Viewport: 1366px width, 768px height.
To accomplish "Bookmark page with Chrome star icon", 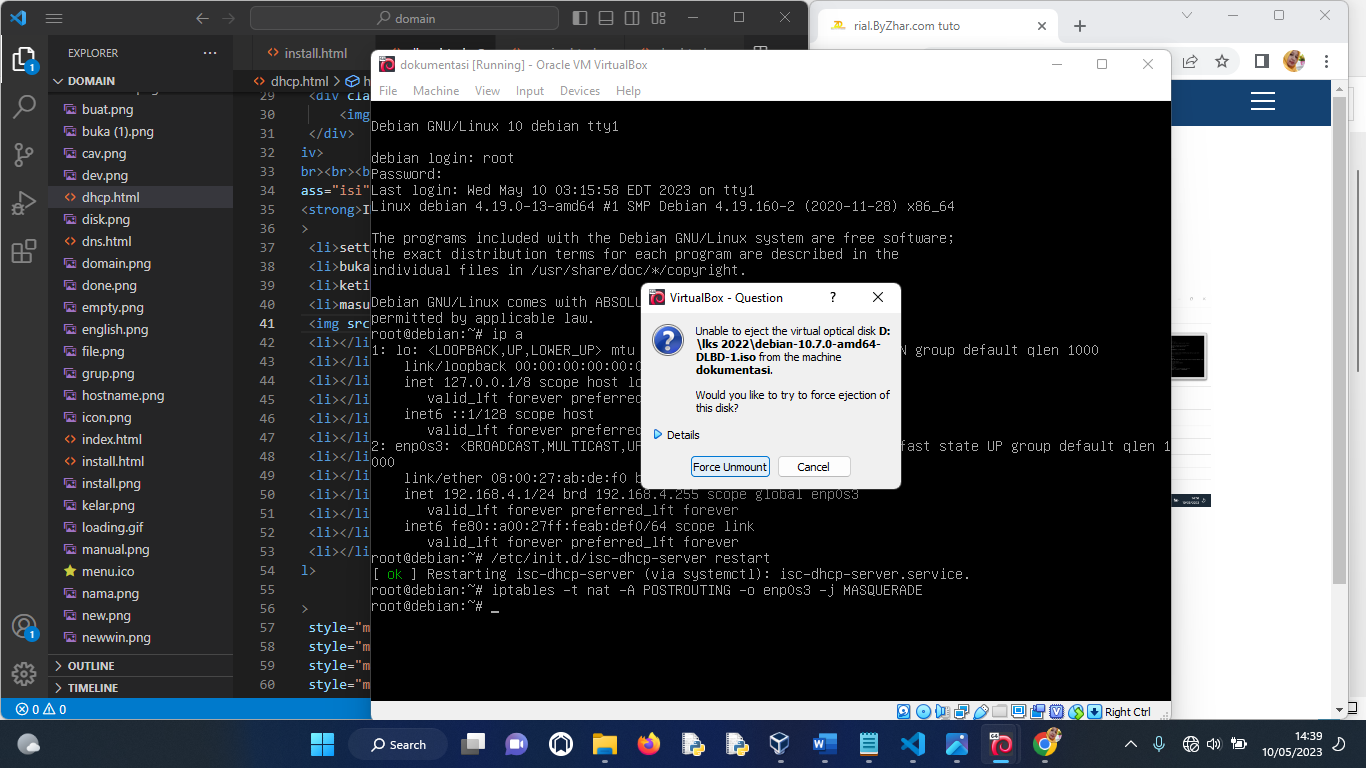I will tap(1221, 61).
